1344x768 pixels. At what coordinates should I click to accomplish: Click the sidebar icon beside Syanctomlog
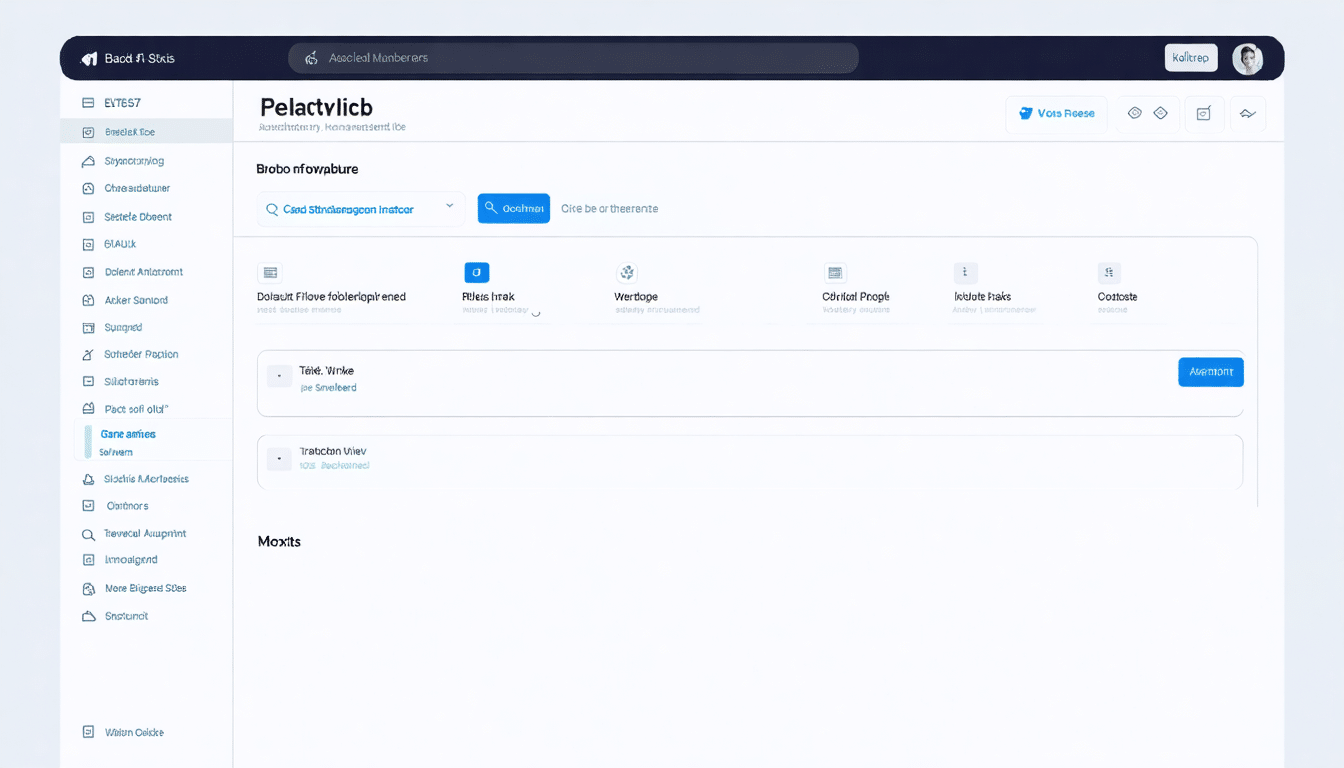(88, 161)
